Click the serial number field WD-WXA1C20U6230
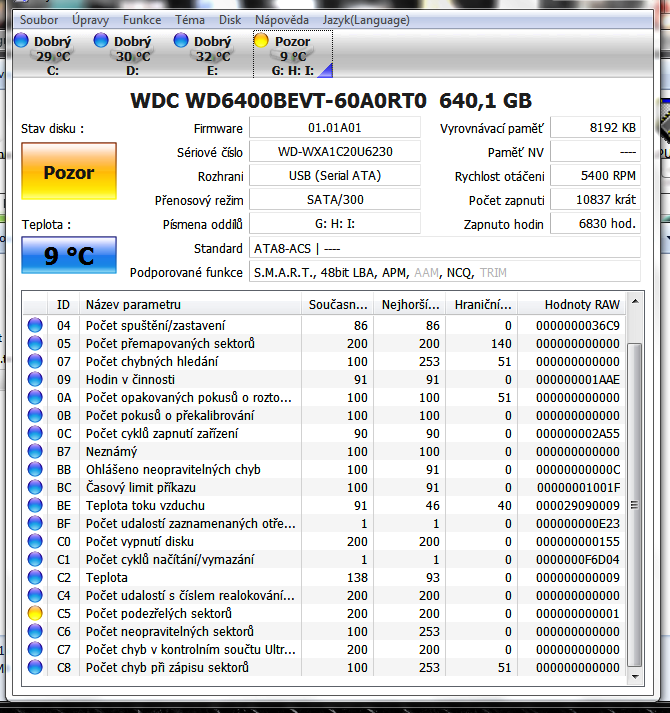The height and width of the screenshot is (713, 670). pyautogui.click(x=335, y=152)
